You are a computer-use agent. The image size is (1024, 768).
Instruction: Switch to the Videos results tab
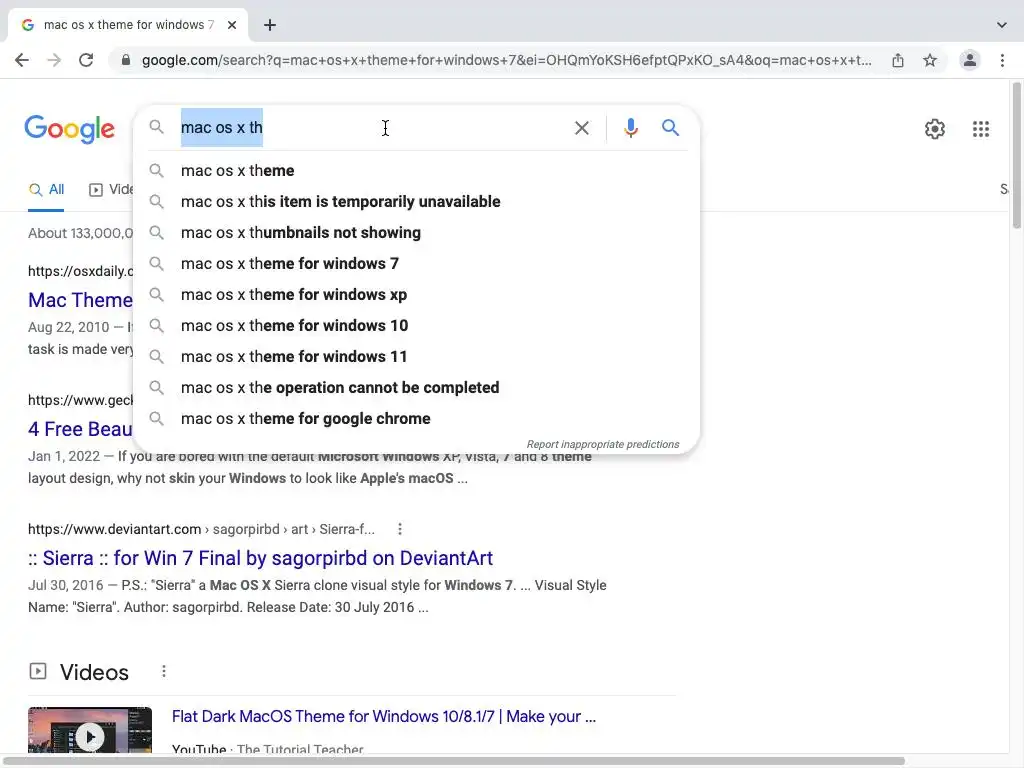coord(110,189)
